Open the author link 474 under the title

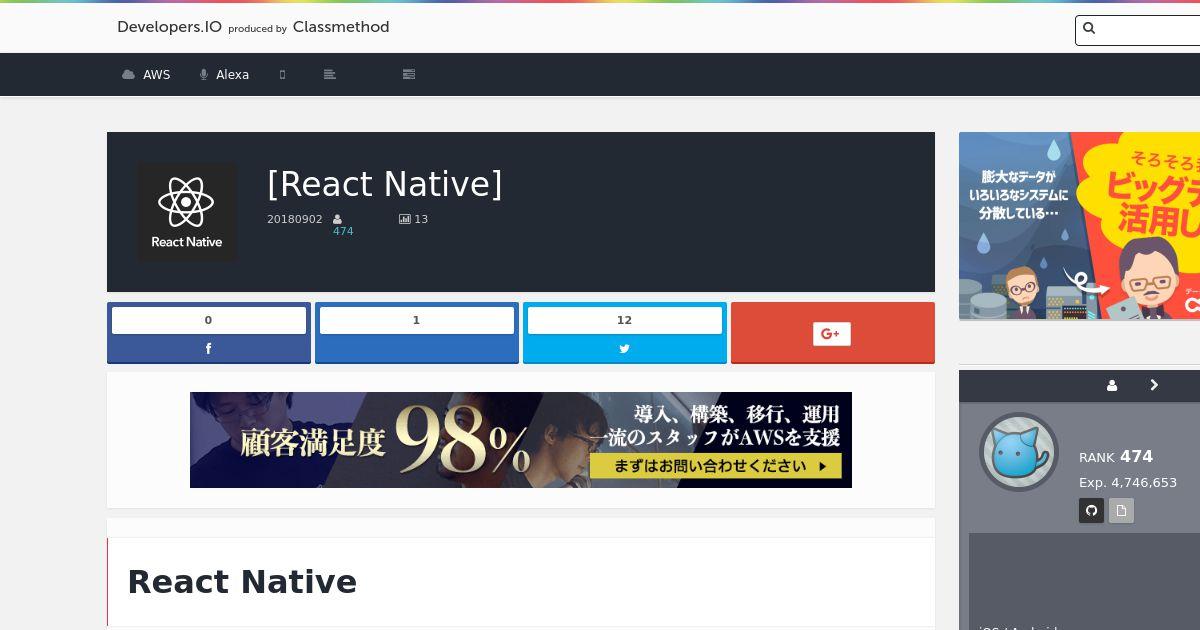click(x=343, y=231)
